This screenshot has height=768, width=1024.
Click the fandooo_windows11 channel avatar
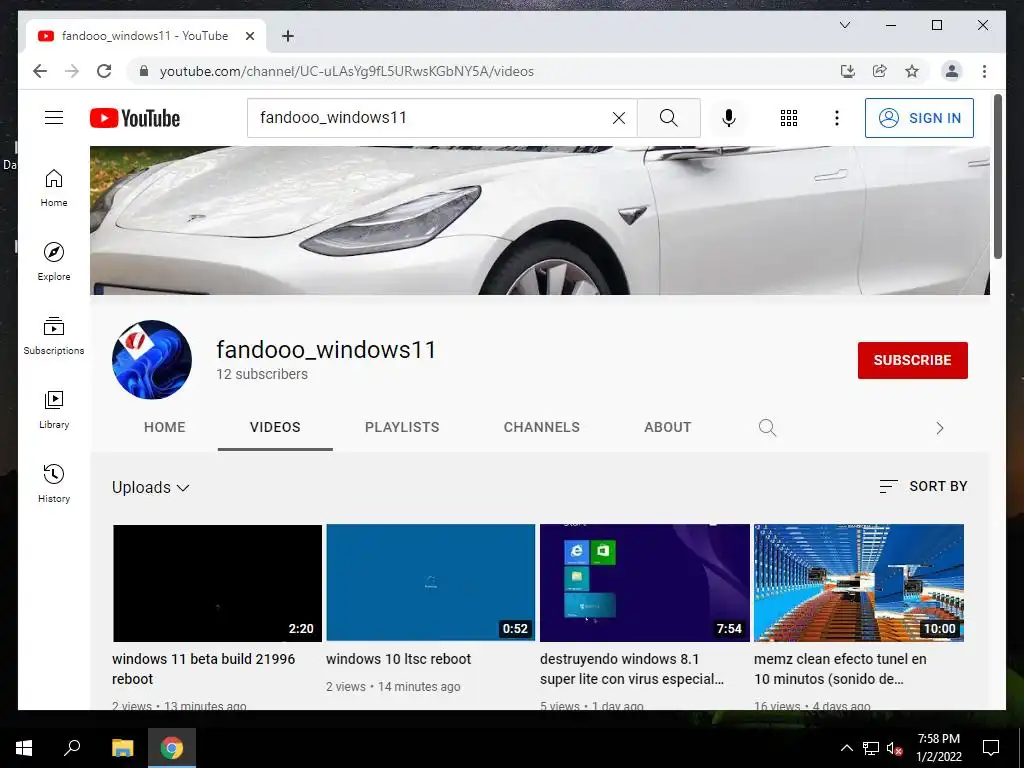pyautogui.click(x=152, y=360)
